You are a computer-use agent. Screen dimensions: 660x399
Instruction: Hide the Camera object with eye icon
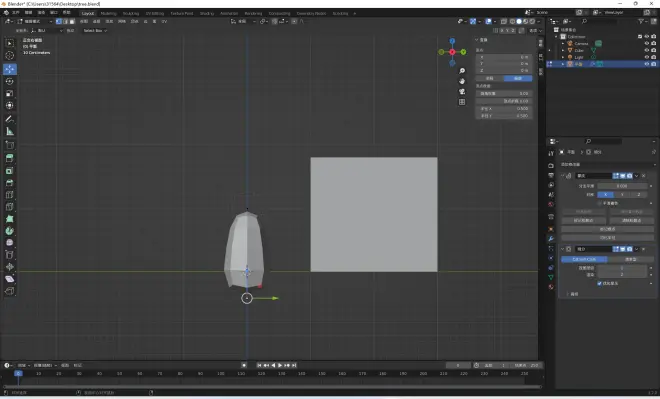(647, 43)
